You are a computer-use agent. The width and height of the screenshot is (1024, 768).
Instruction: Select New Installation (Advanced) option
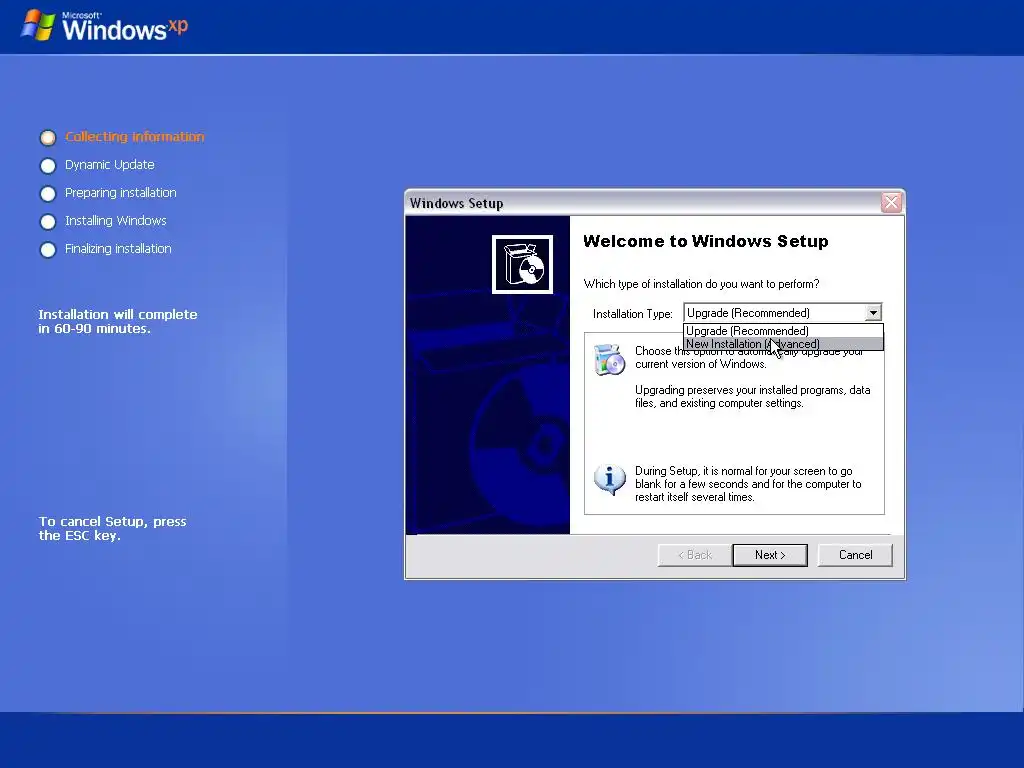[x=784, y=344]
